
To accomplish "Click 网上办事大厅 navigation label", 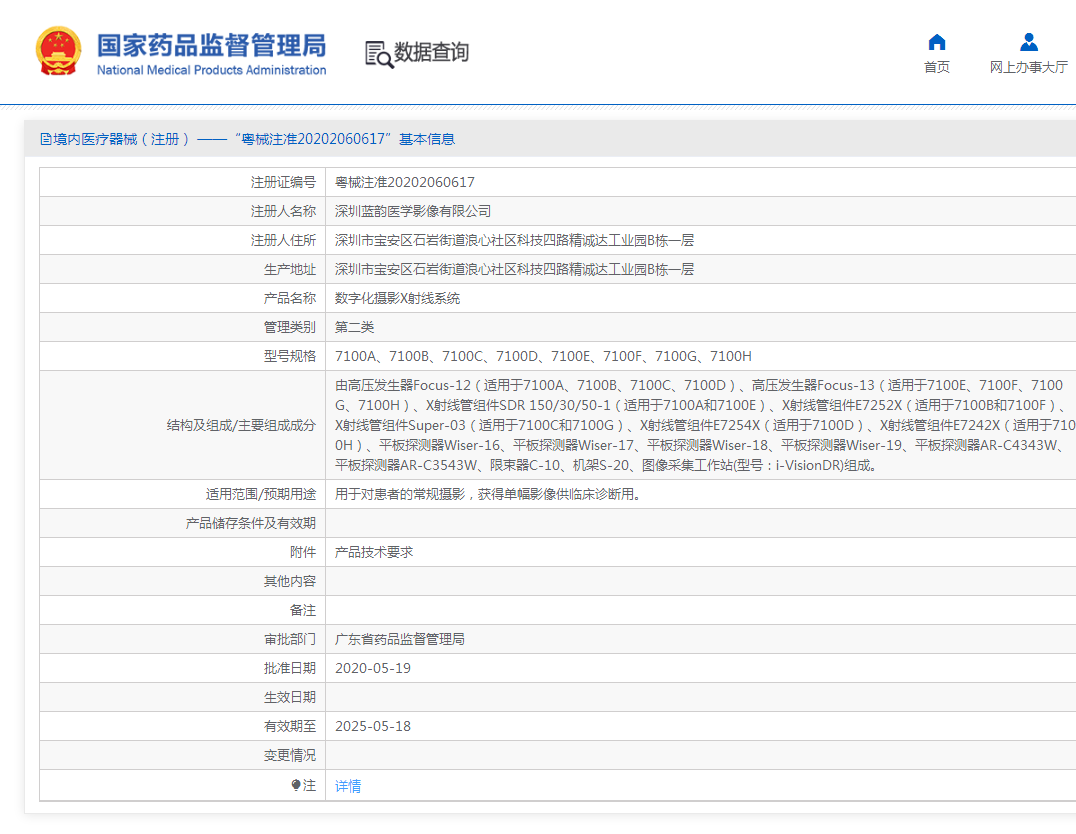I will pyautogui.click(x=1029, y=67).
